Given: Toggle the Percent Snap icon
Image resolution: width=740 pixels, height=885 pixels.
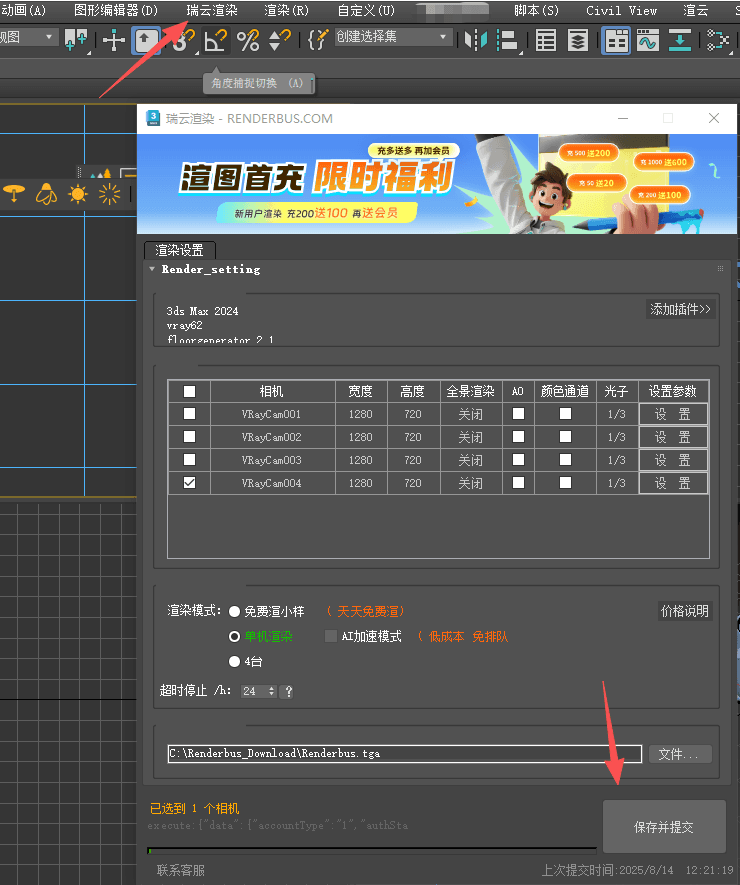Looking at the screenshot, I should [x=248, y=41].
